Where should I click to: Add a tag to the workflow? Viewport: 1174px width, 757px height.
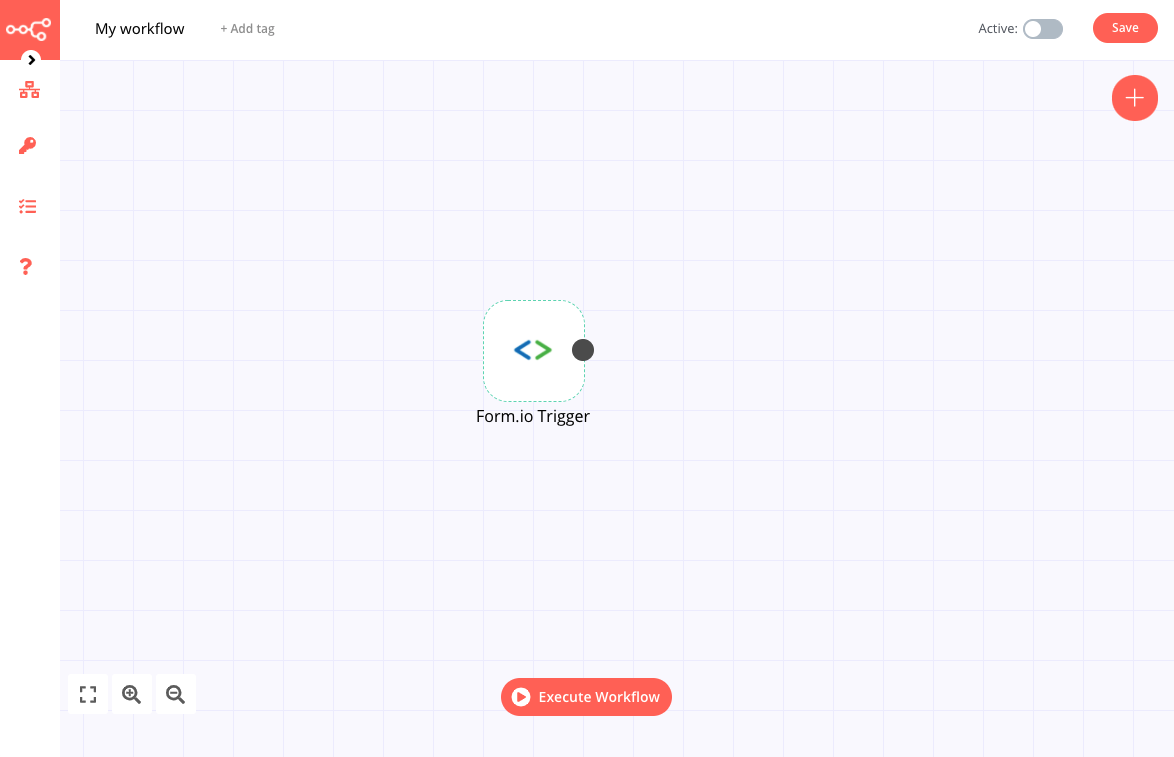pyautogui.click(x=246, y=29)
